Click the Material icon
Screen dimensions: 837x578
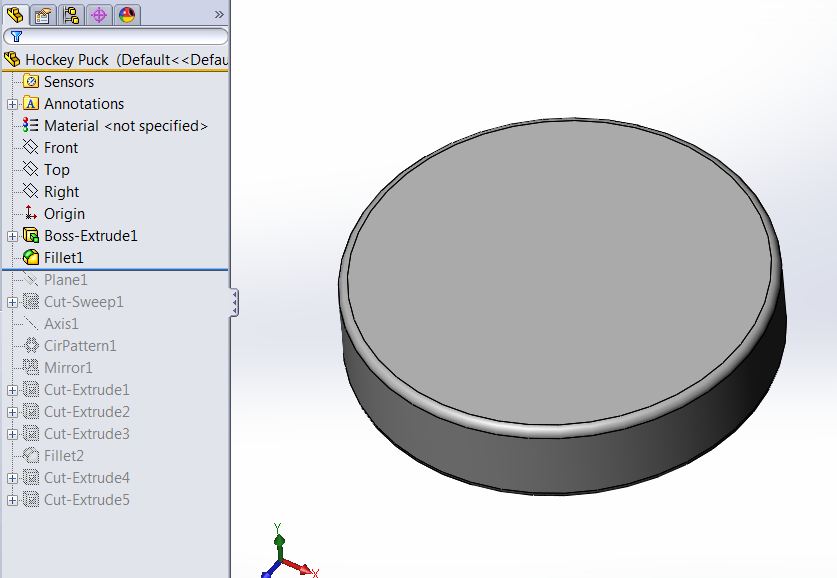click(30, 125)
